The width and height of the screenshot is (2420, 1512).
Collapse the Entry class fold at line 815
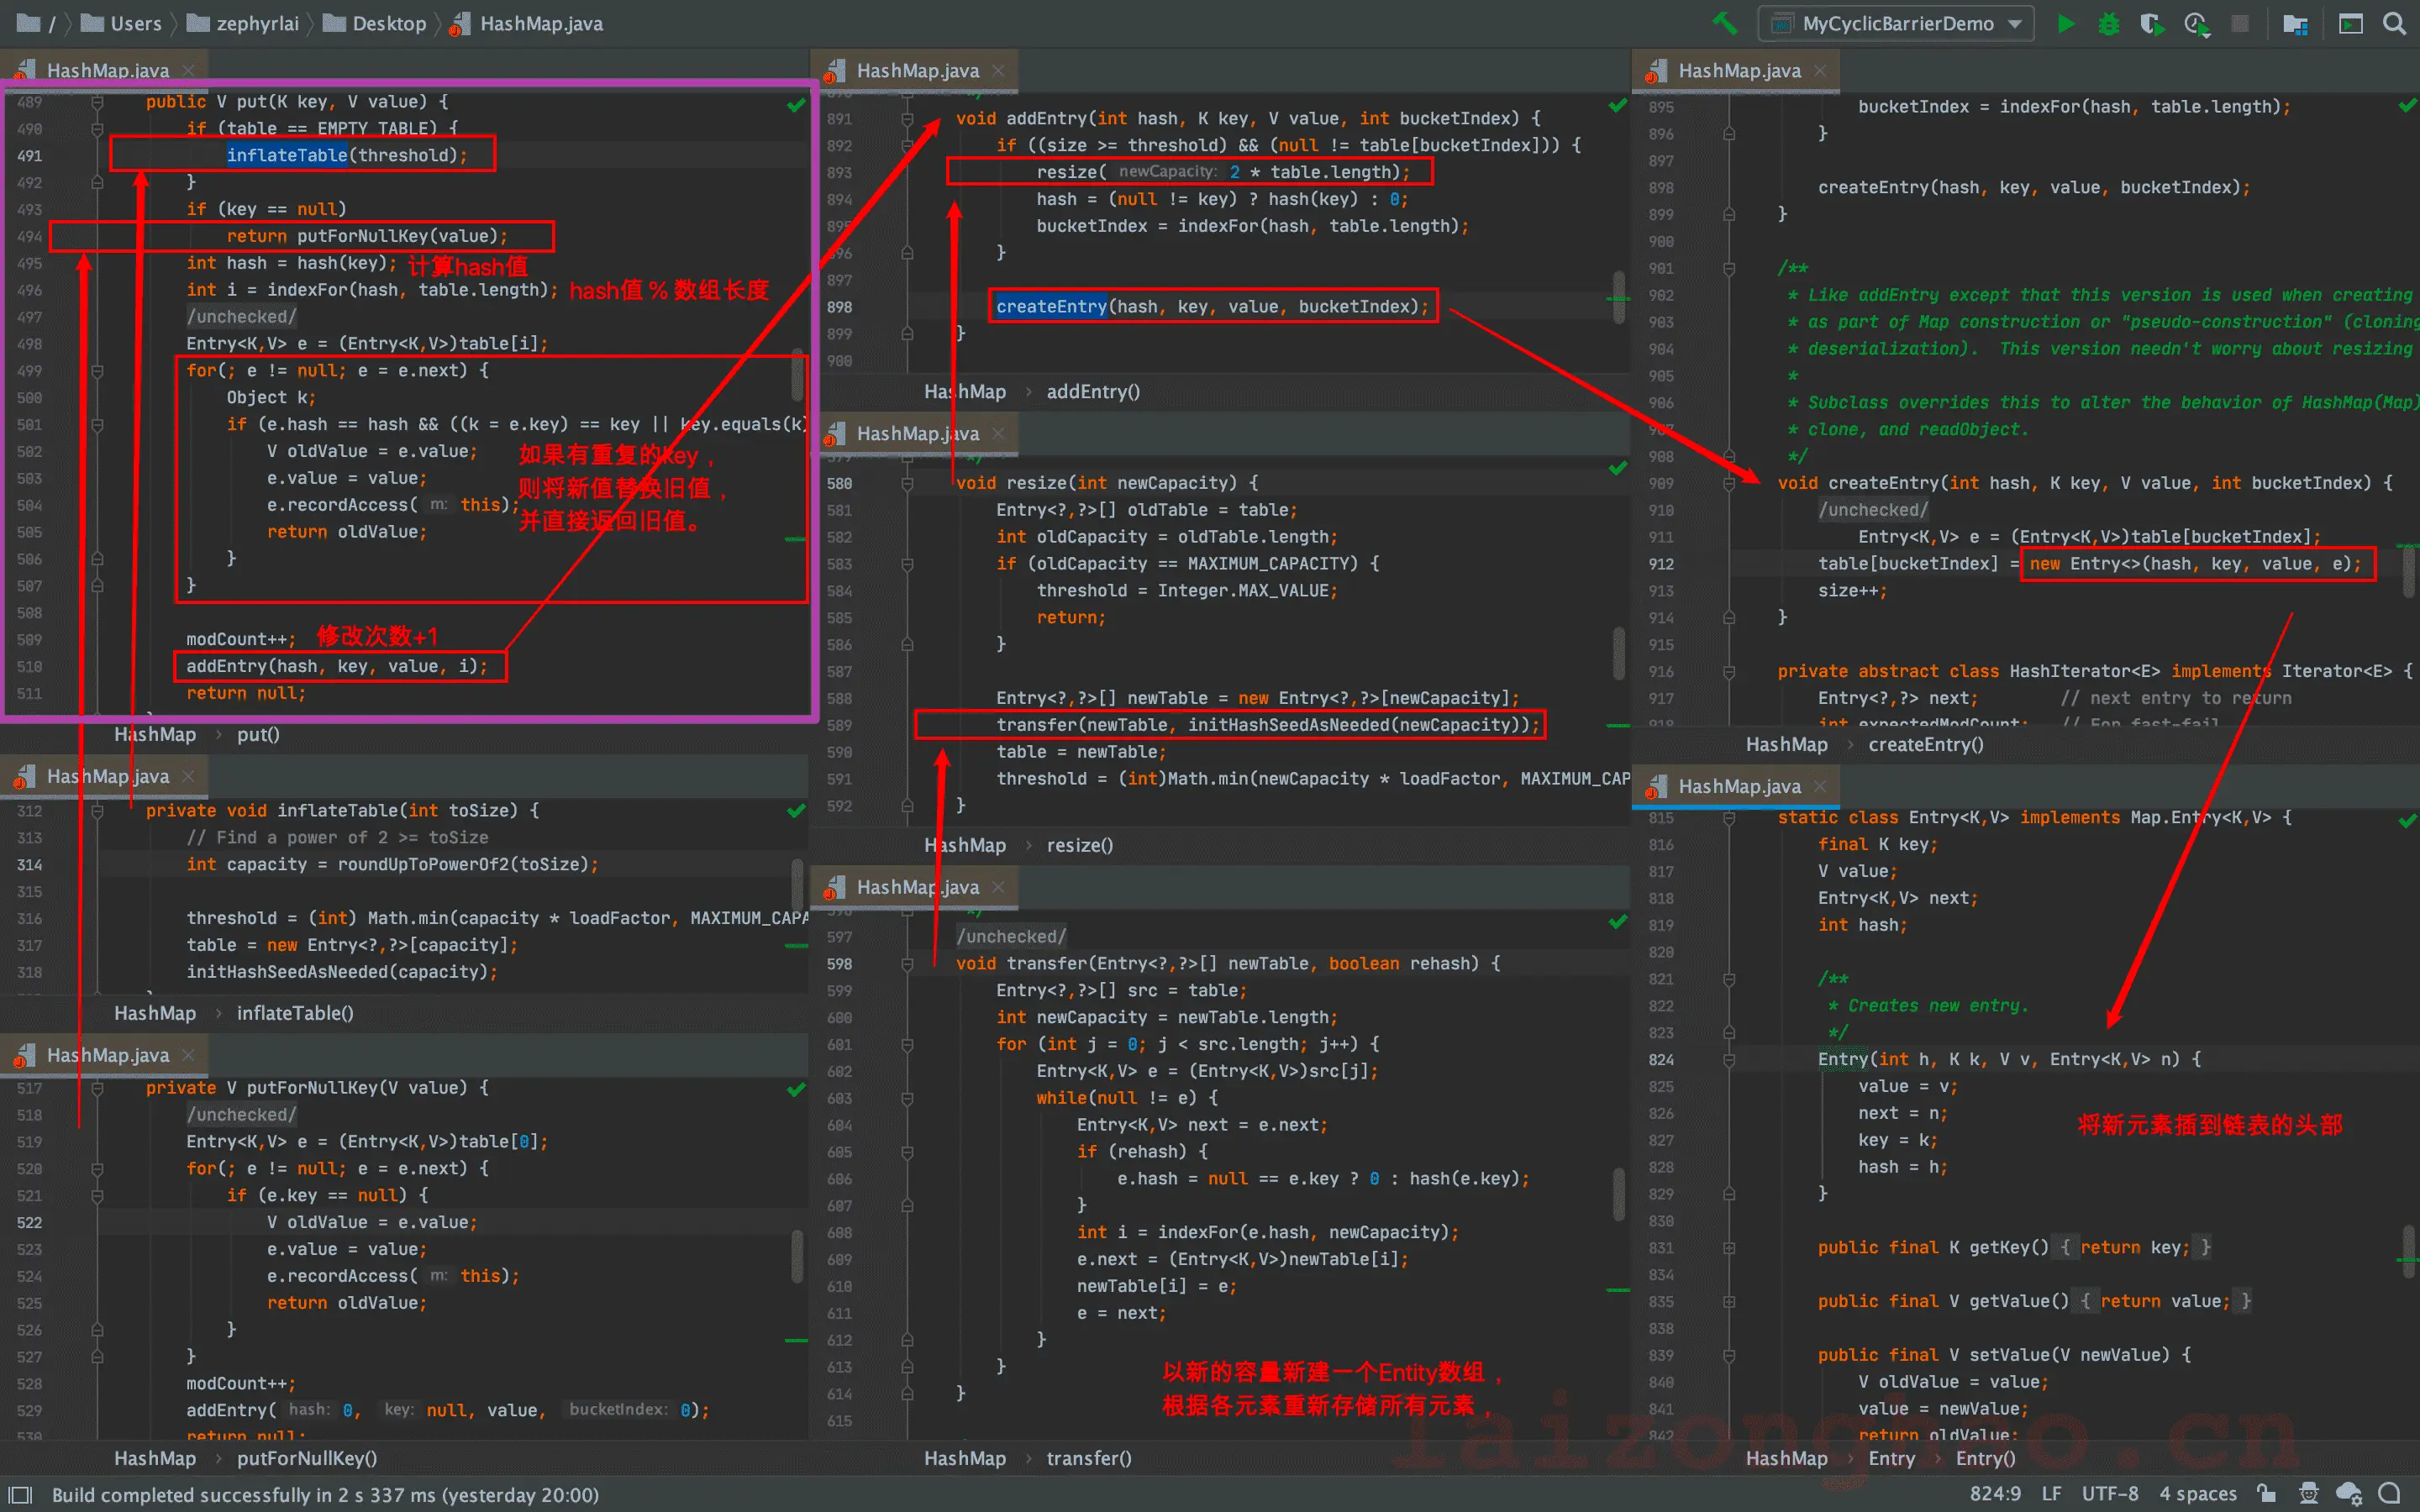(1729, 818)
